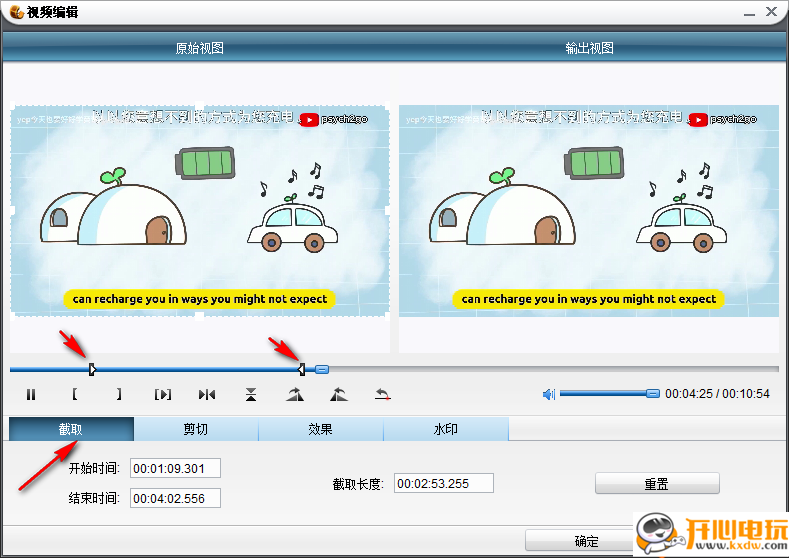Pause the video playback
789x558 pixels.
tap(31, 394)
